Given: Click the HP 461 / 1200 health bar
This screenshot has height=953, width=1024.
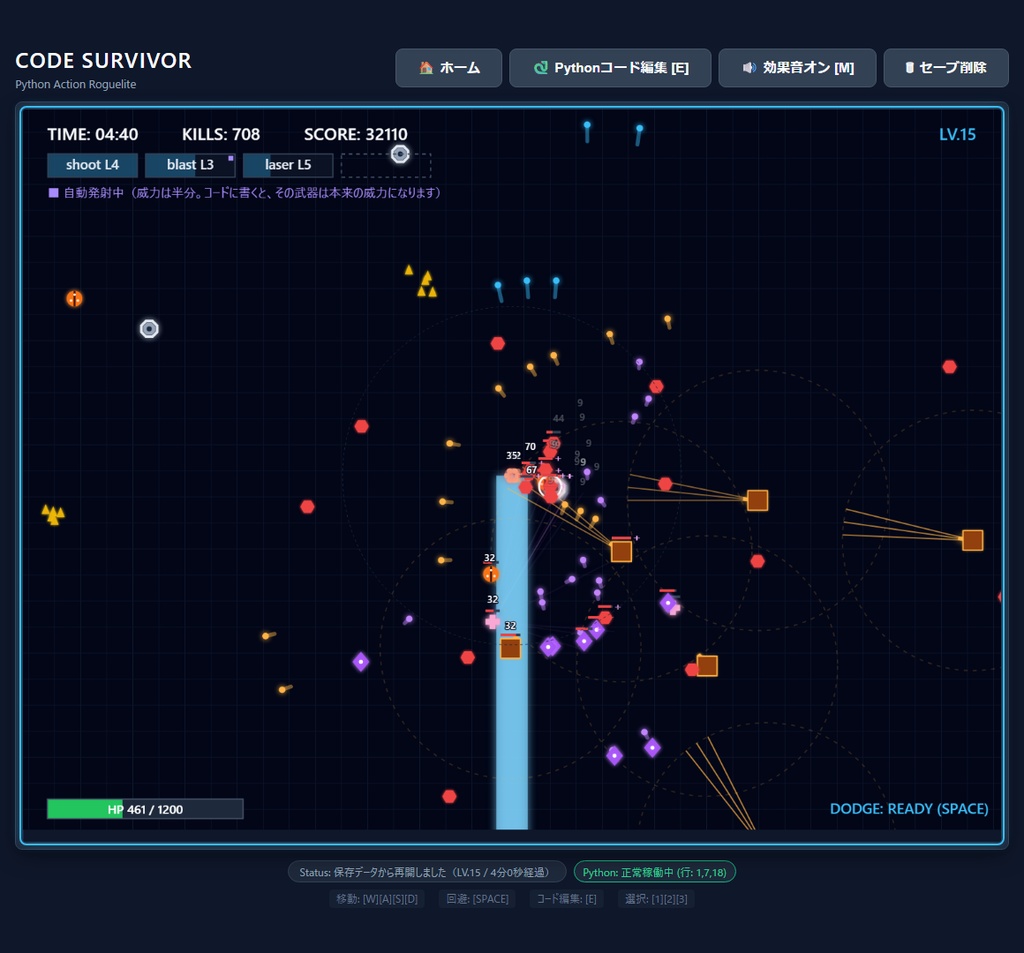Looking at the screenshot, I should pos(145,809).
